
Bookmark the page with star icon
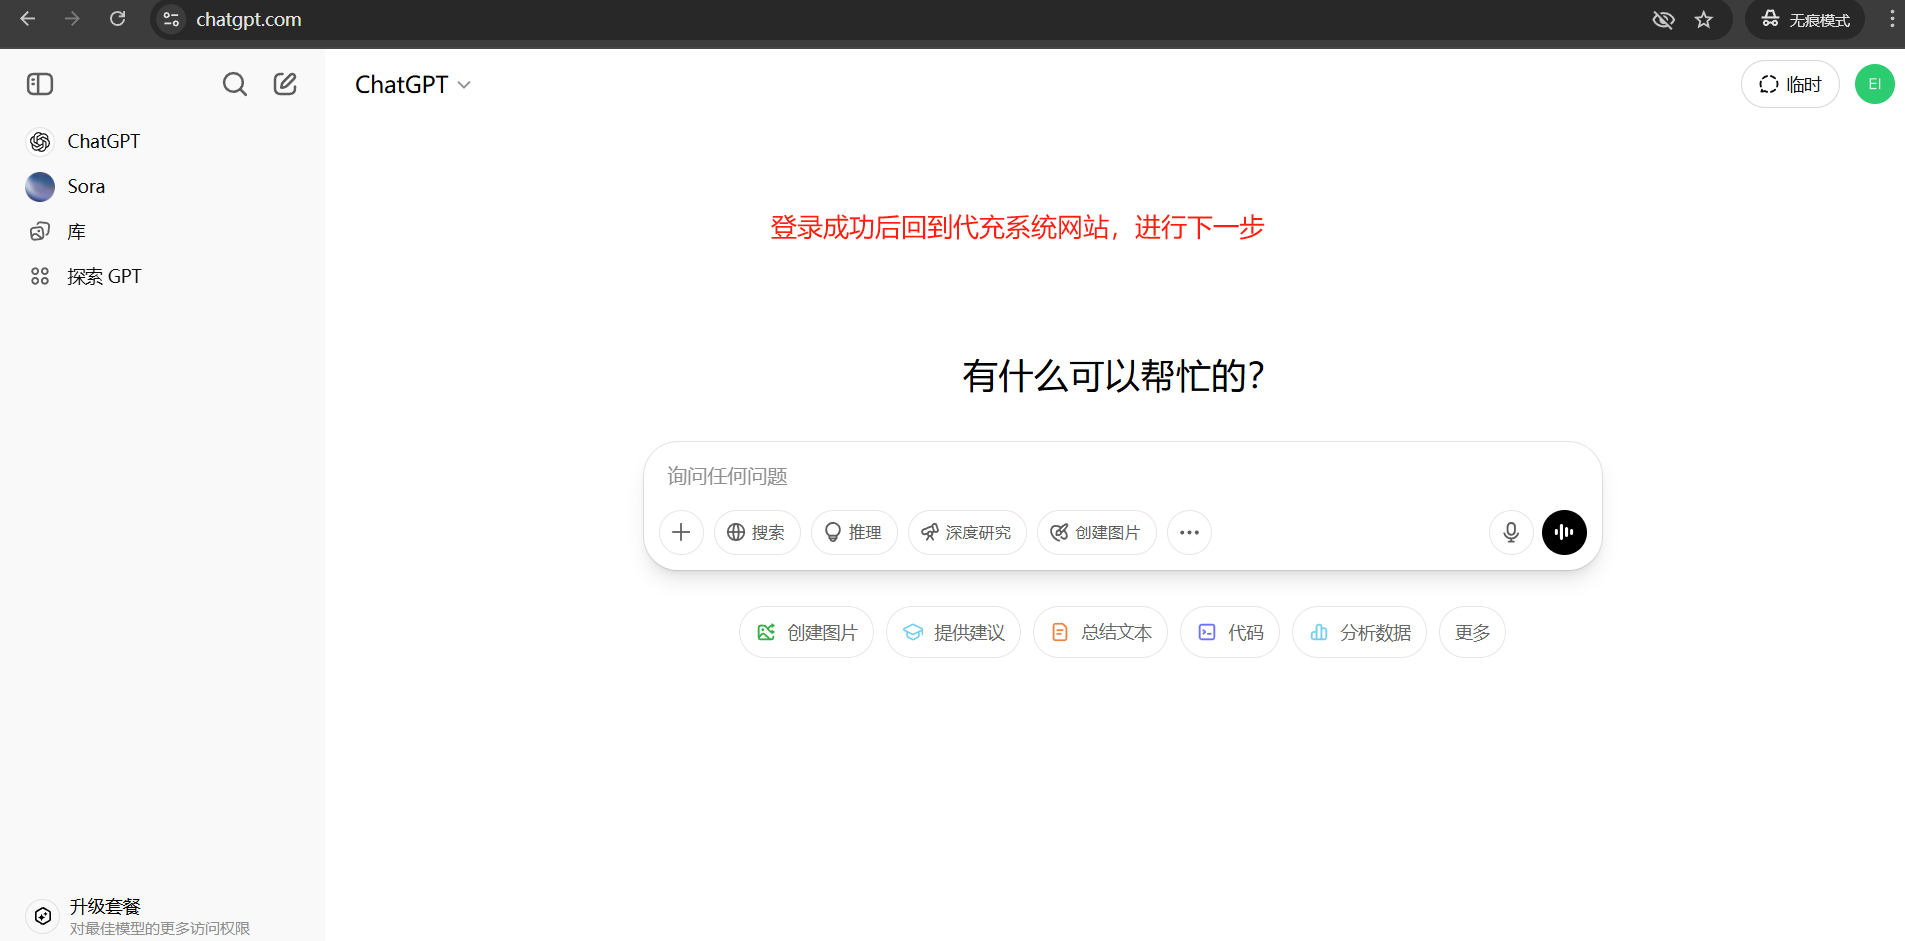coord(1704,20)
